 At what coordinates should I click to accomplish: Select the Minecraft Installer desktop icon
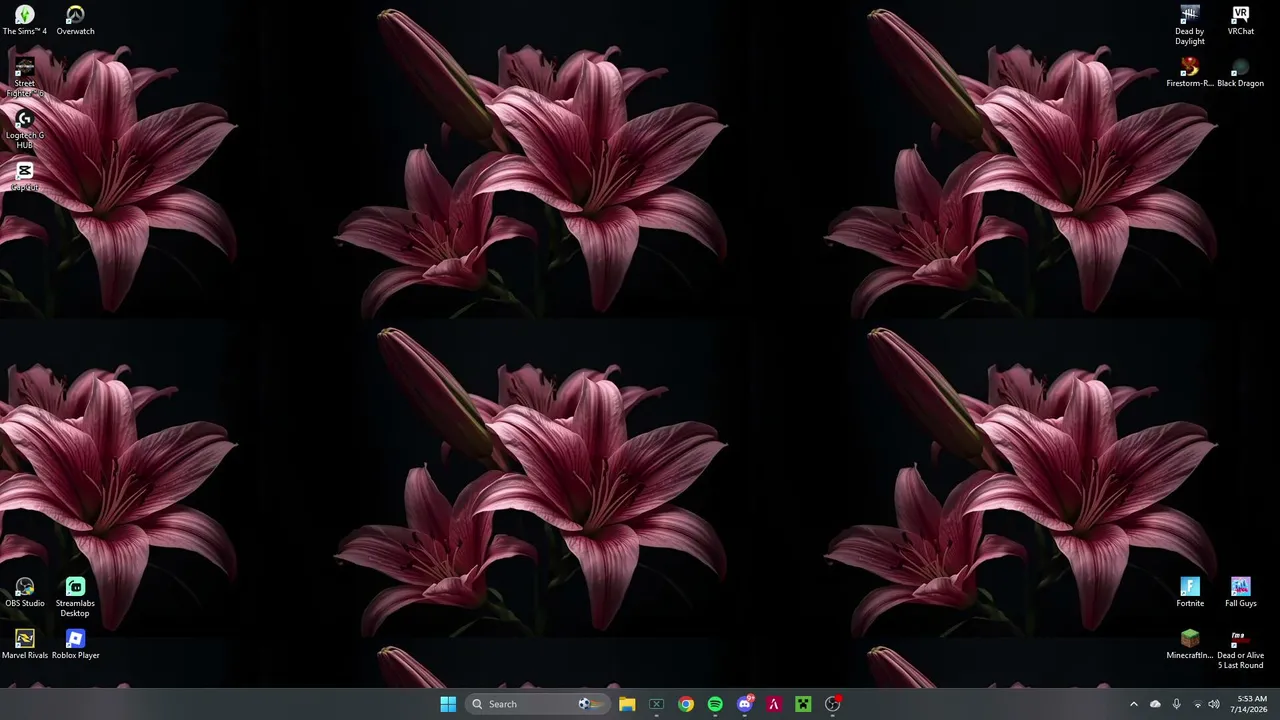point(1190,645)
